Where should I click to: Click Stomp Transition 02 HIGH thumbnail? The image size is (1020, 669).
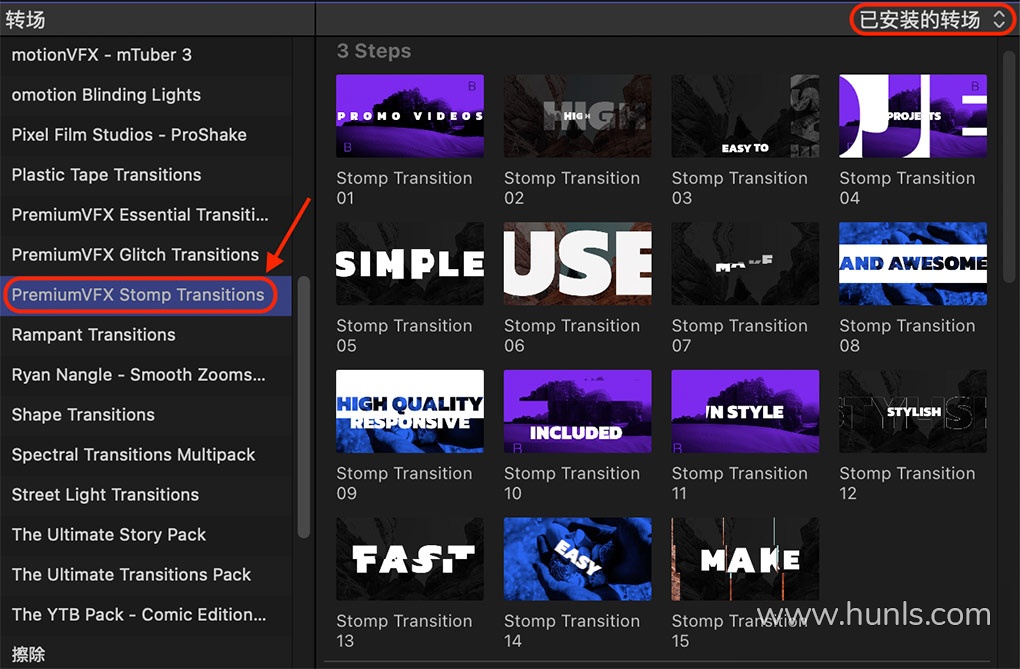(x=577, y=116)
